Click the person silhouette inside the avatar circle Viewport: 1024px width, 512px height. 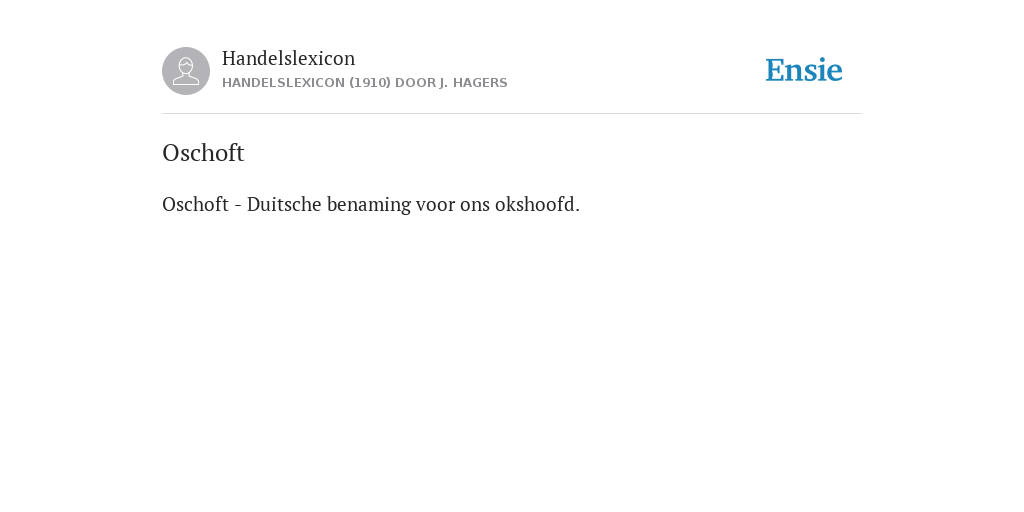tap(186, 71)
